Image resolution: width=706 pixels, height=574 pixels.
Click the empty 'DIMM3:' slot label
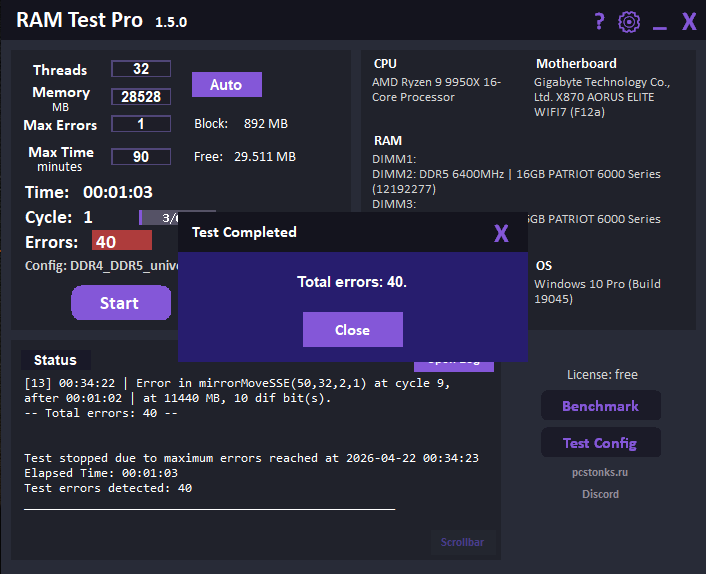pyautogui.click(x=394, y=204)
